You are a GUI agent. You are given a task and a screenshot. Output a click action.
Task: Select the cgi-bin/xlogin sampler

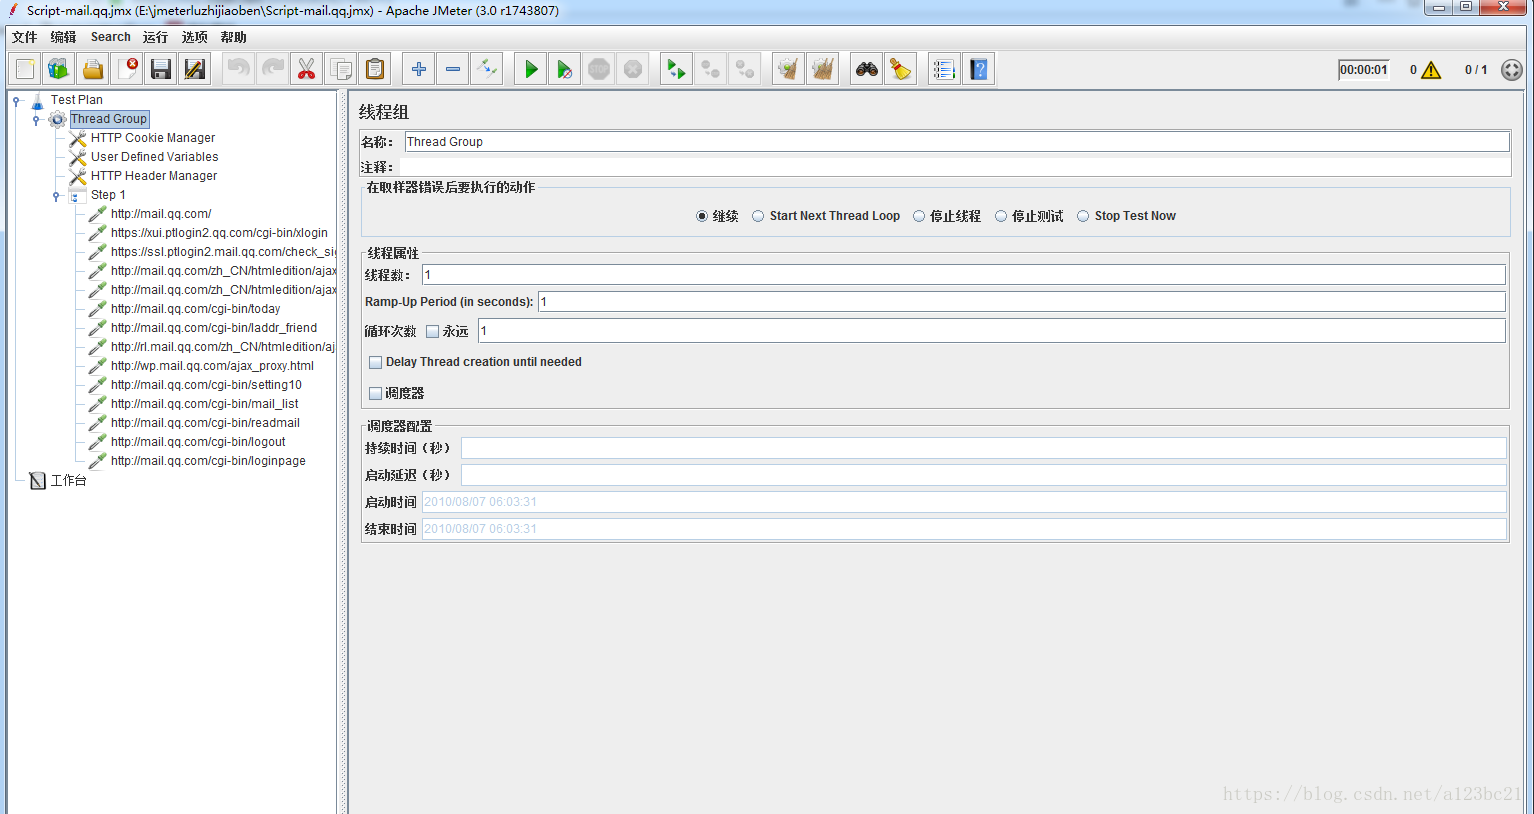(219, 233)
